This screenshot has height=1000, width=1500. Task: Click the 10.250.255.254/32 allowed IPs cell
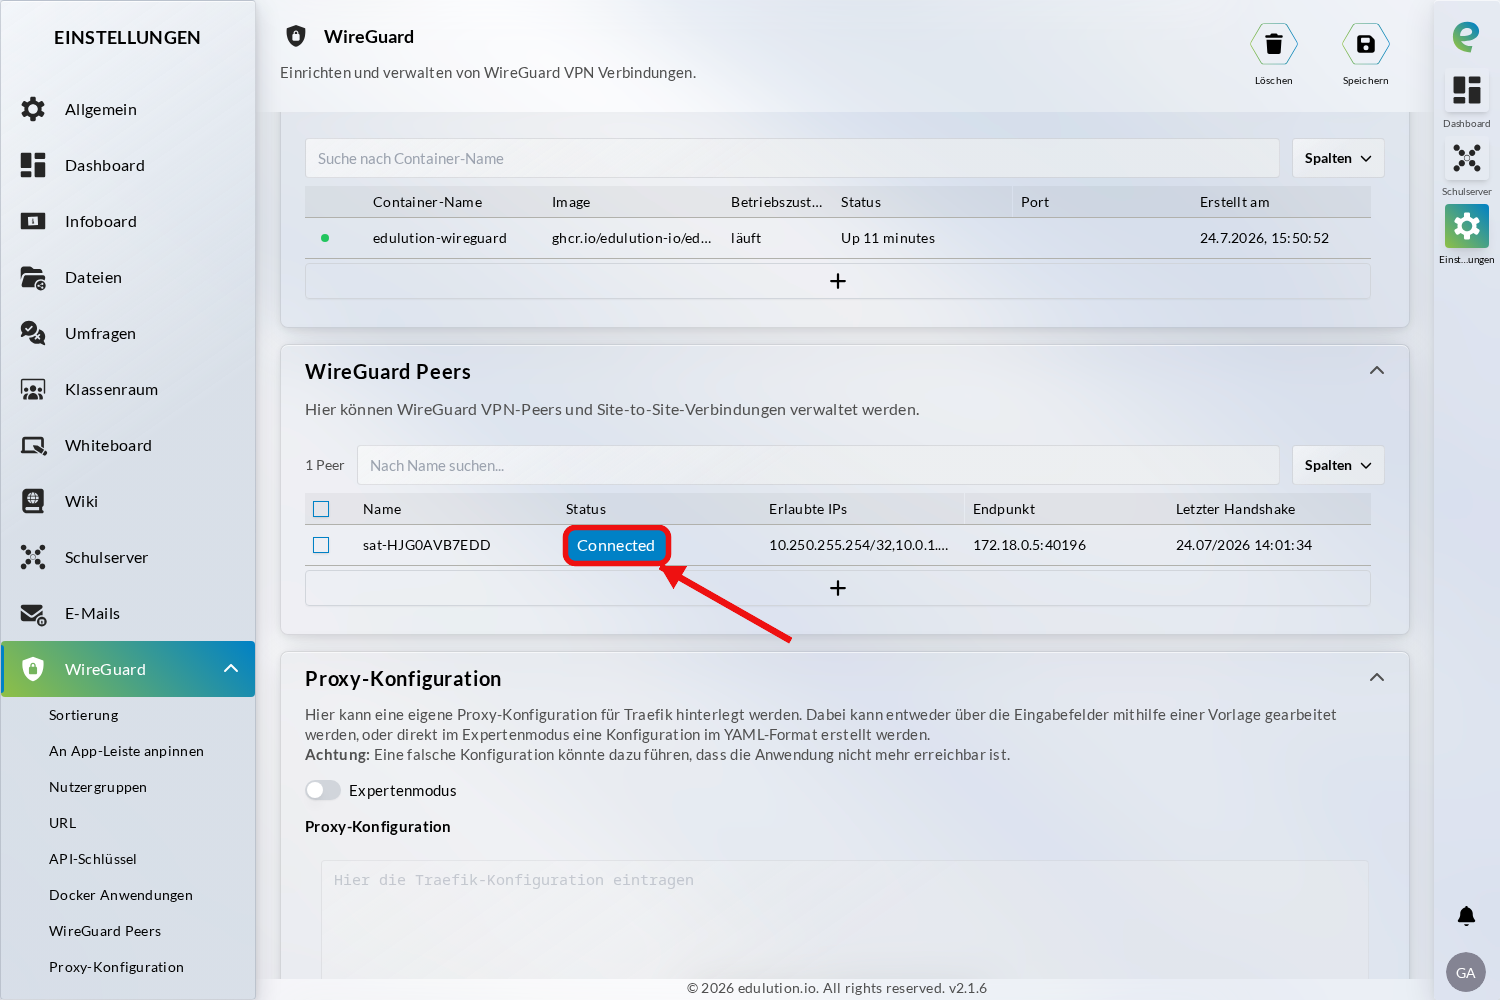pos(859,545)
